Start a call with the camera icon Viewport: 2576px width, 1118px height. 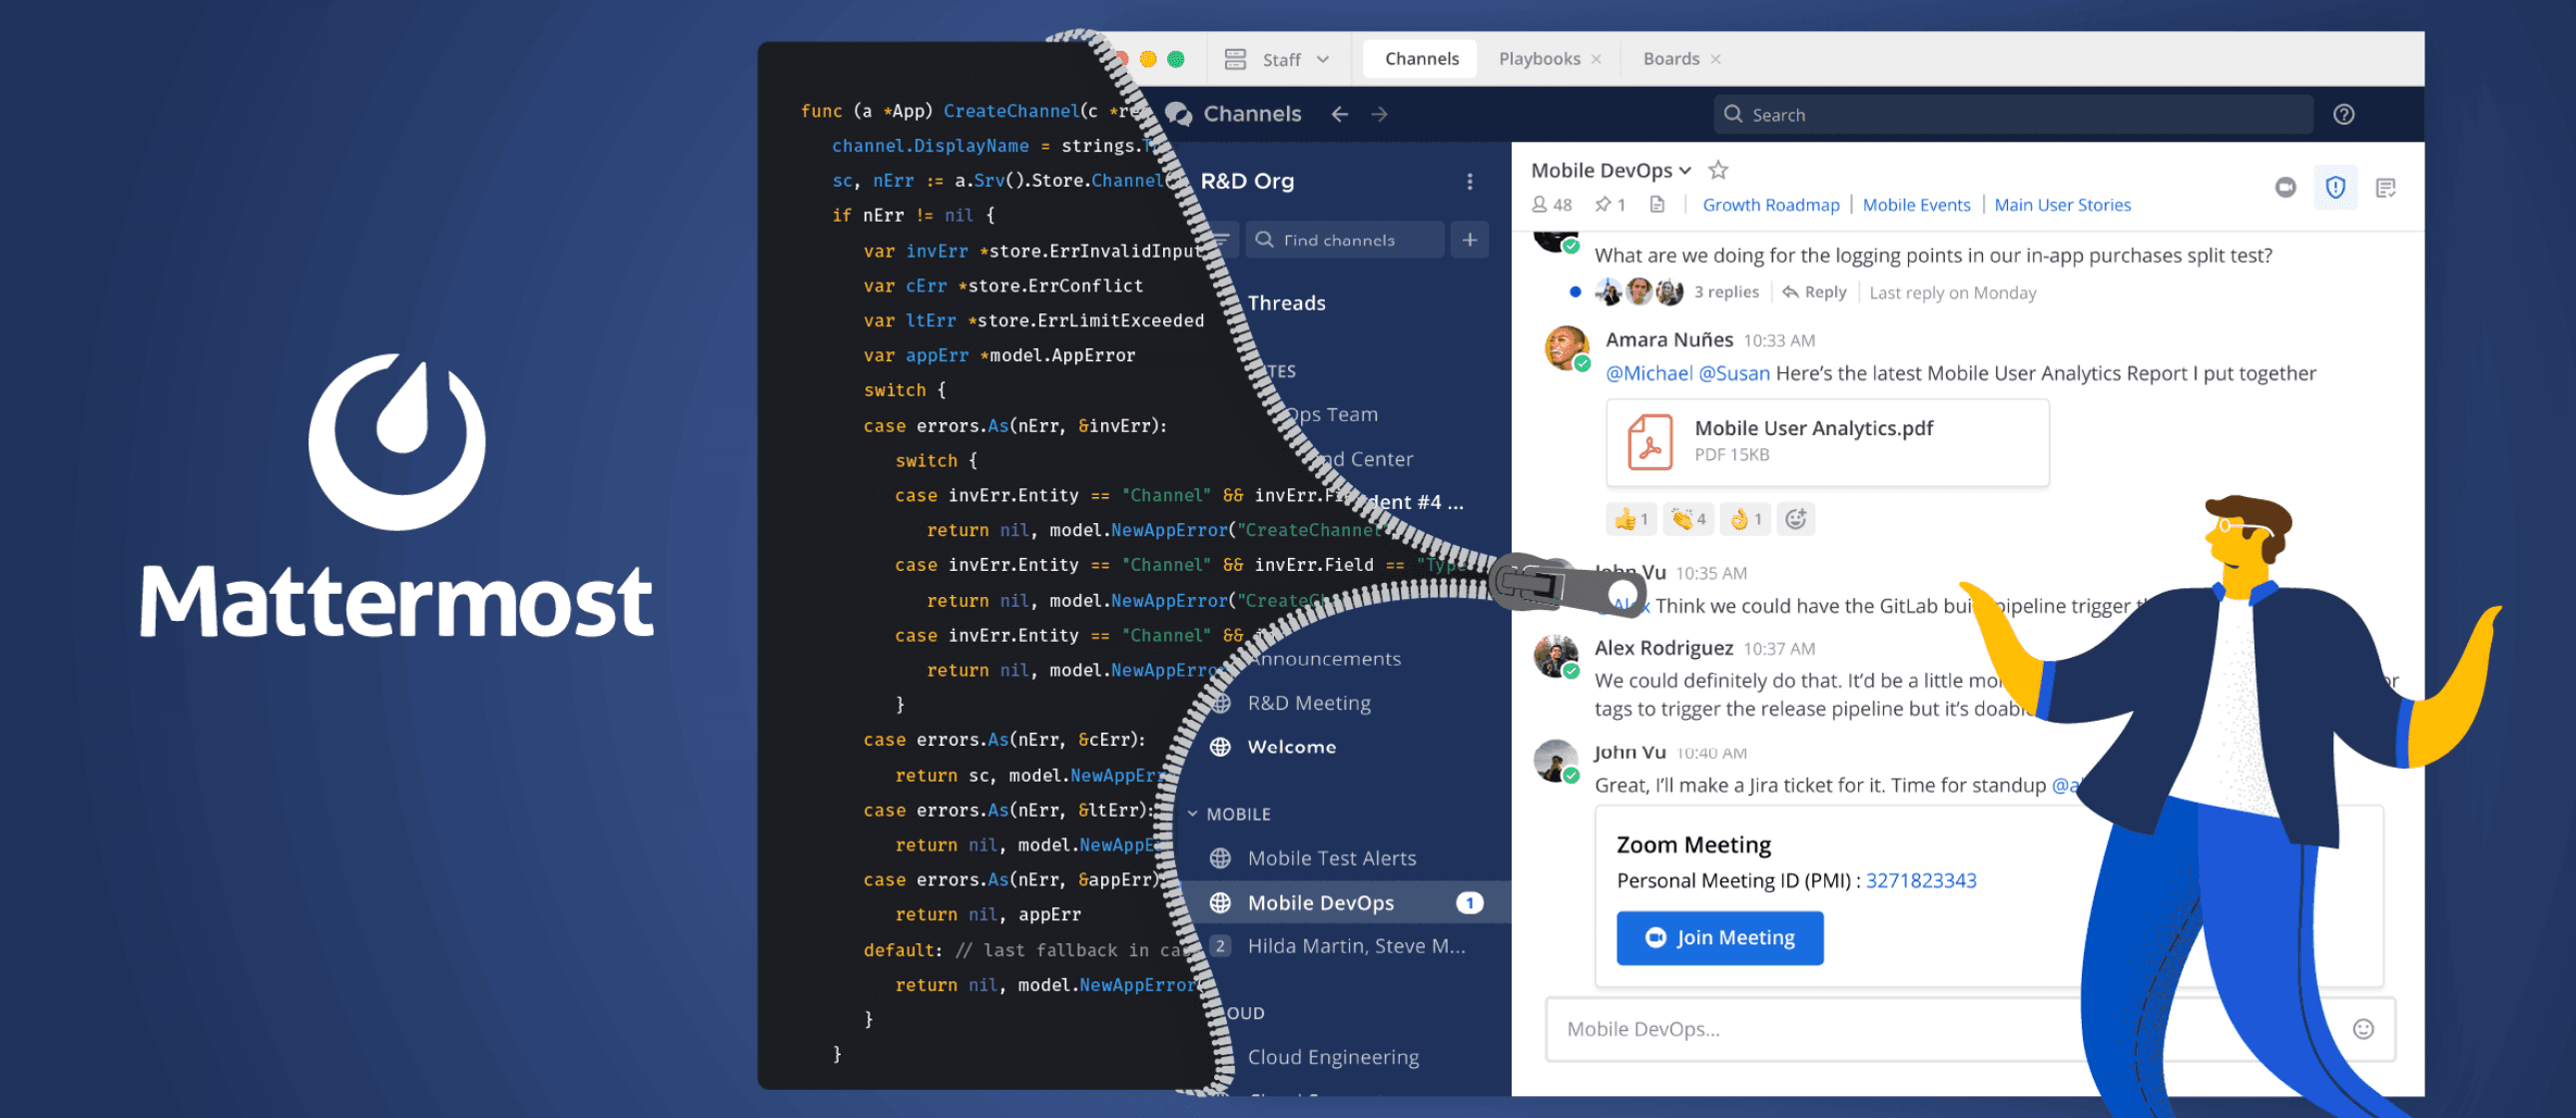(x=2285, y=187)
